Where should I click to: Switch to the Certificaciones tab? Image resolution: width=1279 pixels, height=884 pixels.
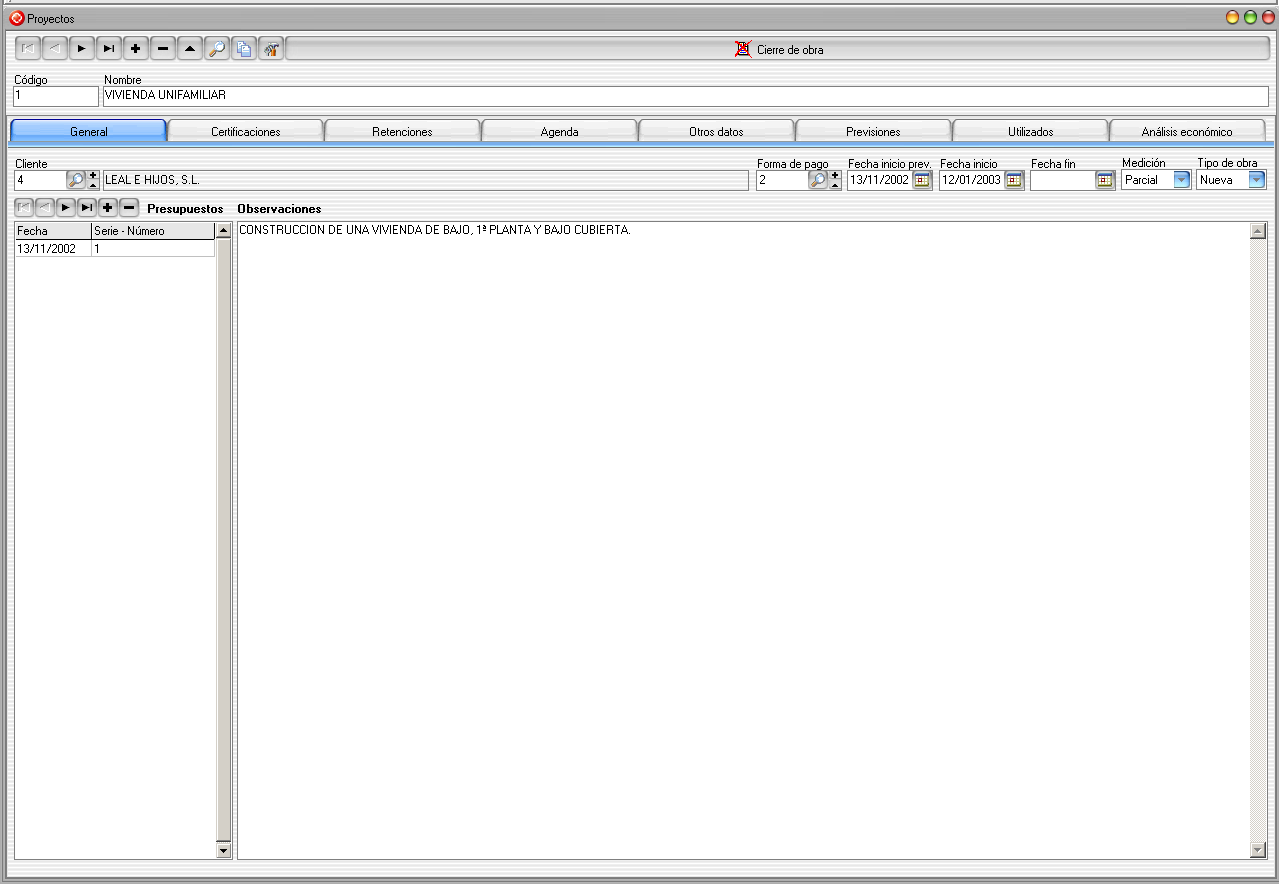[x=246, y=131]
